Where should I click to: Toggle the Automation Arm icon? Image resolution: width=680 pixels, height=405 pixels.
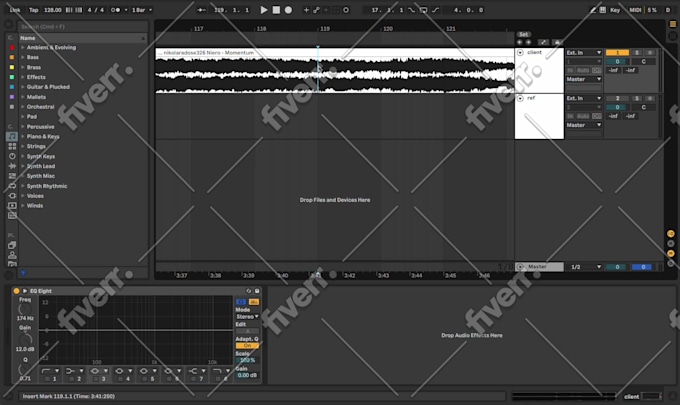317,10
